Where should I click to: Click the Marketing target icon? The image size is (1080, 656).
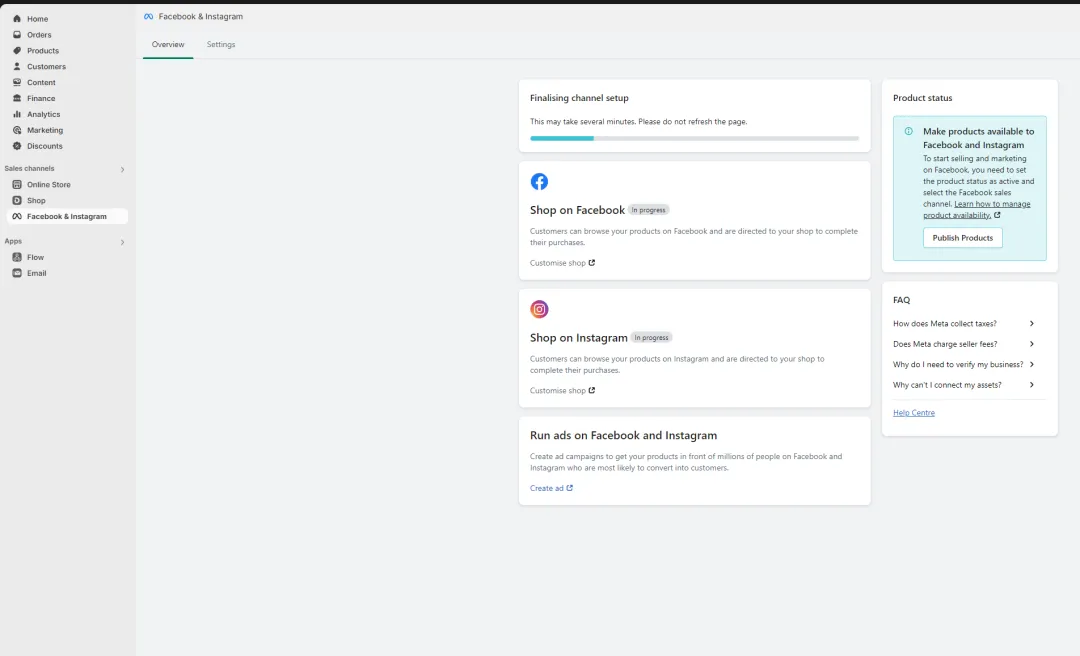click(x=17, y=130)
